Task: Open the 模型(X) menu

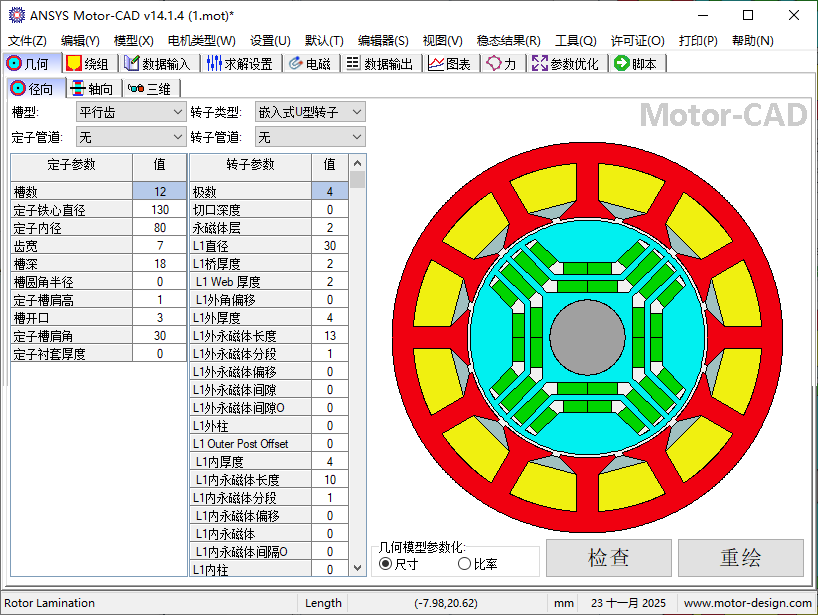Action: pyautogui.click(x=134, y=41)
